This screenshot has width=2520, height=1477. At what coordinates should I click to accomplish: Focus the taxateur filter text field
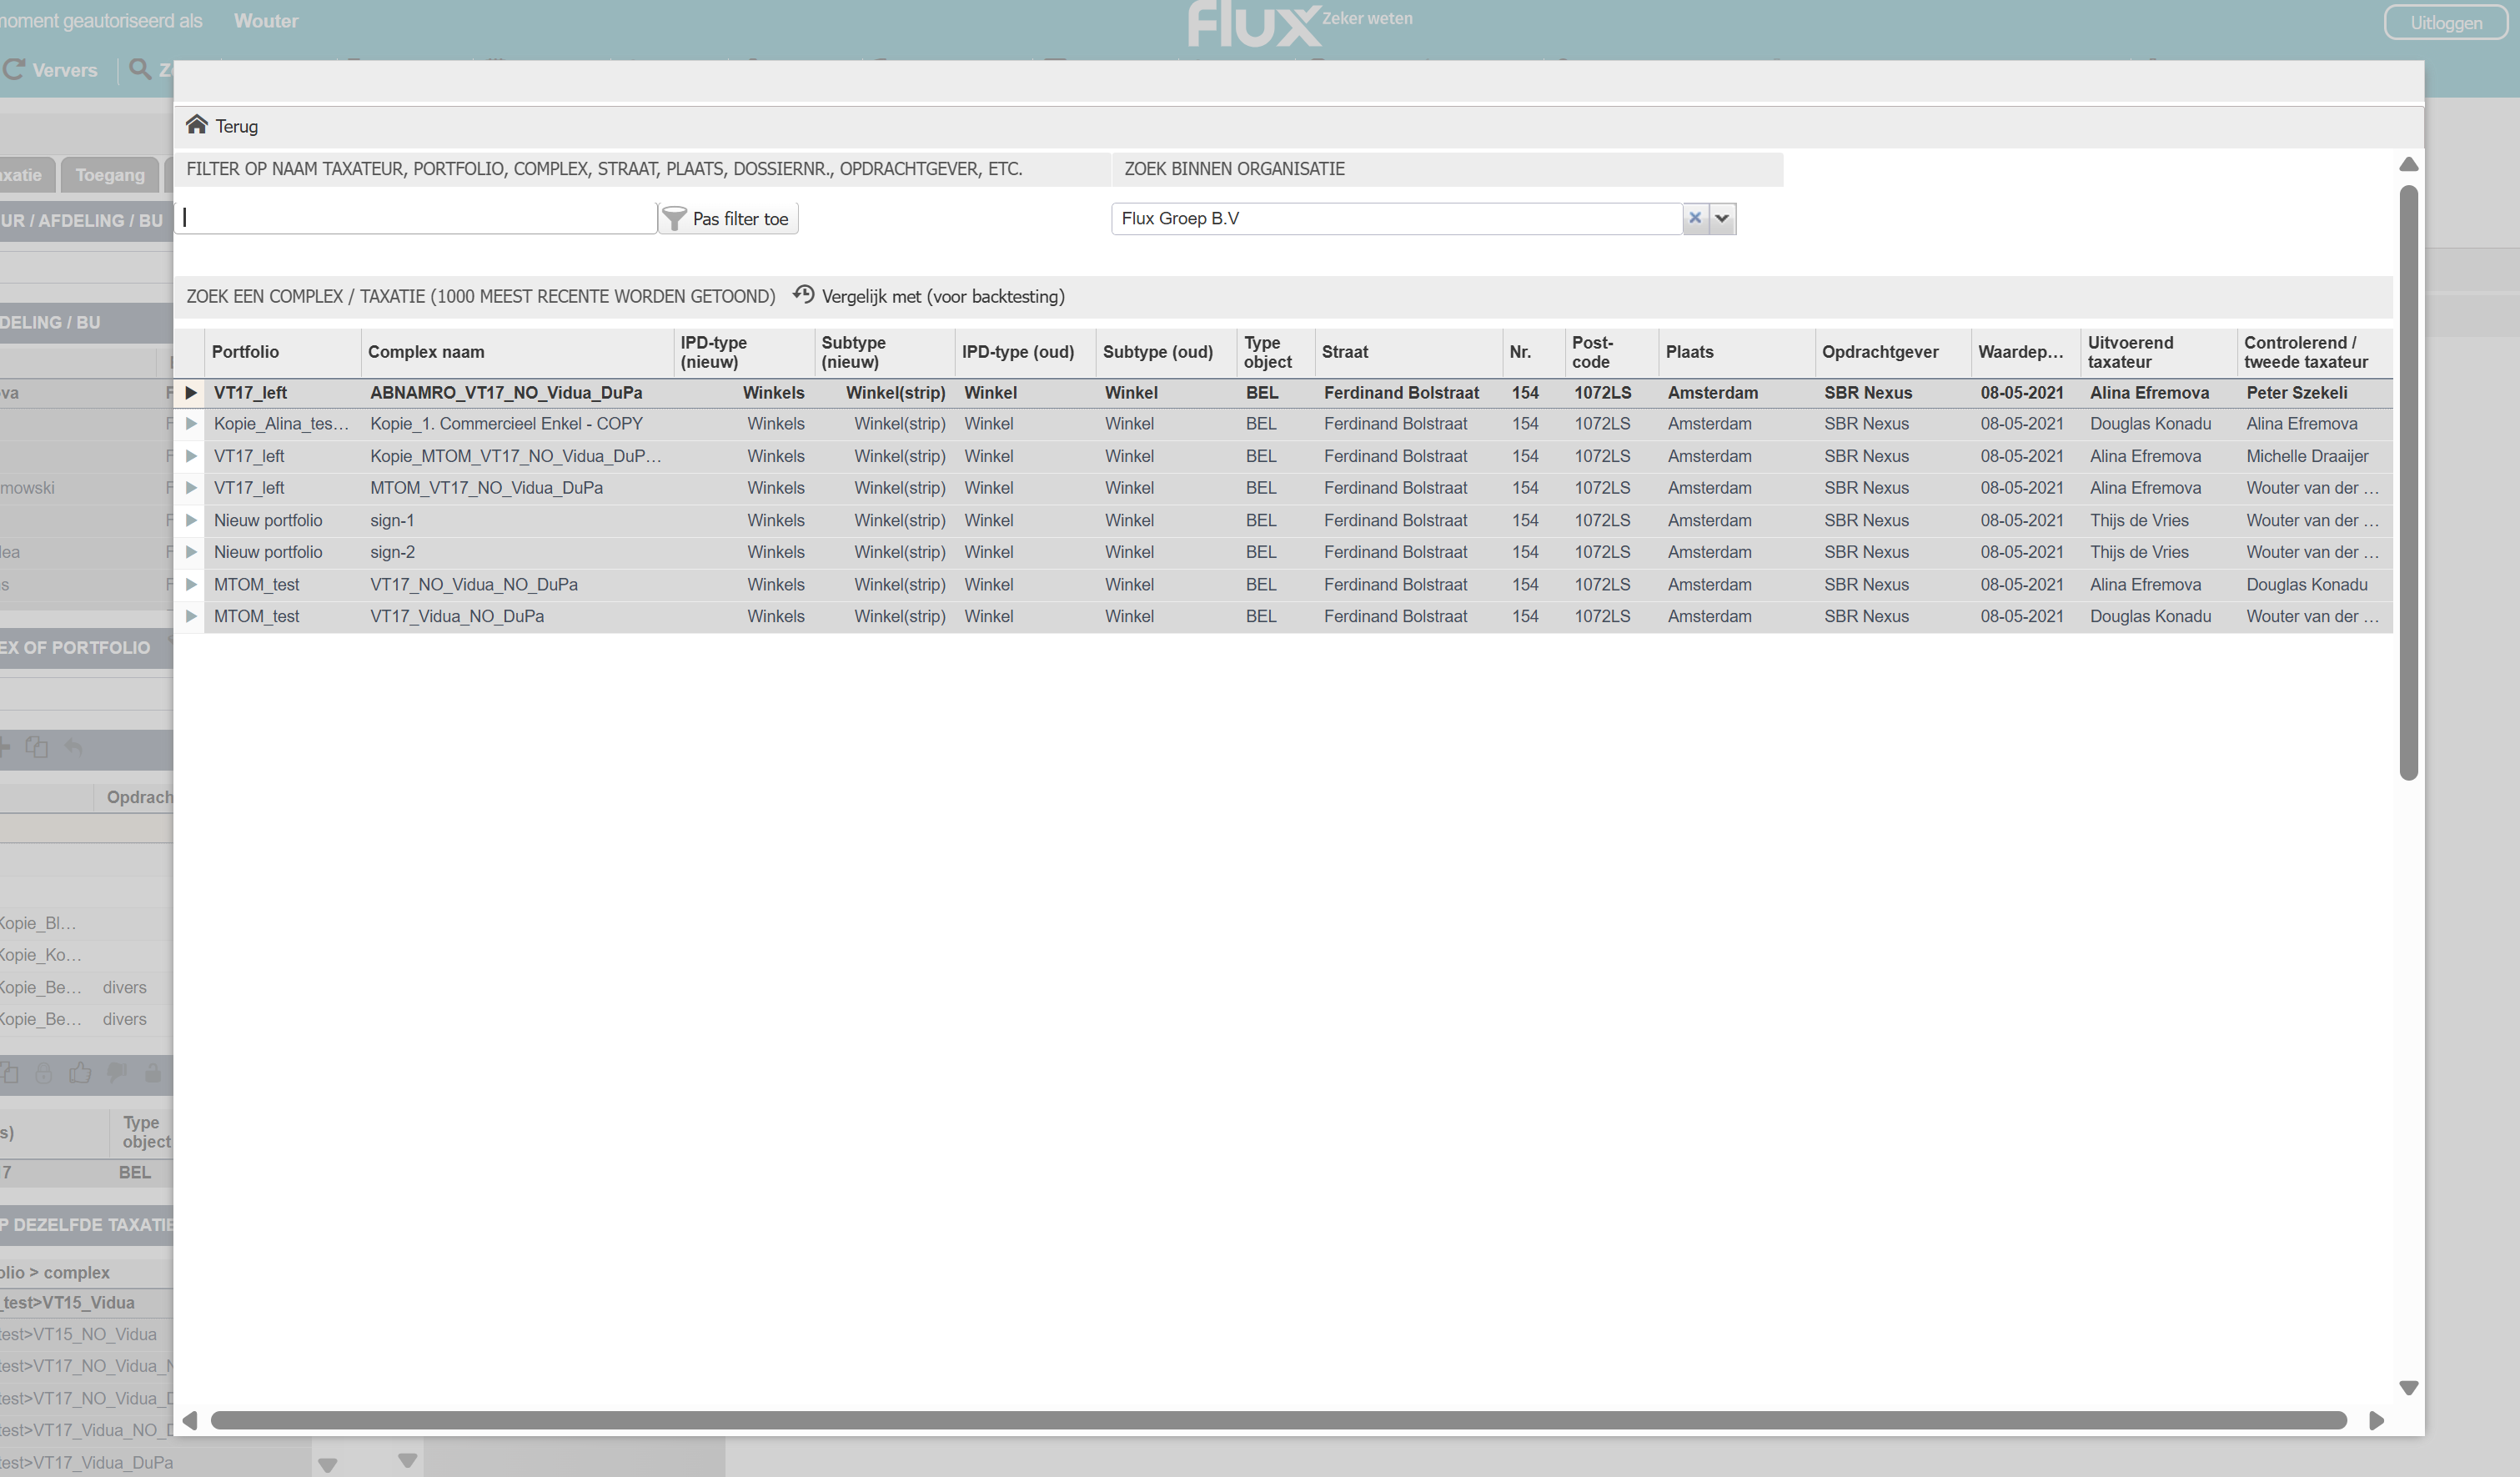(416, 218)
